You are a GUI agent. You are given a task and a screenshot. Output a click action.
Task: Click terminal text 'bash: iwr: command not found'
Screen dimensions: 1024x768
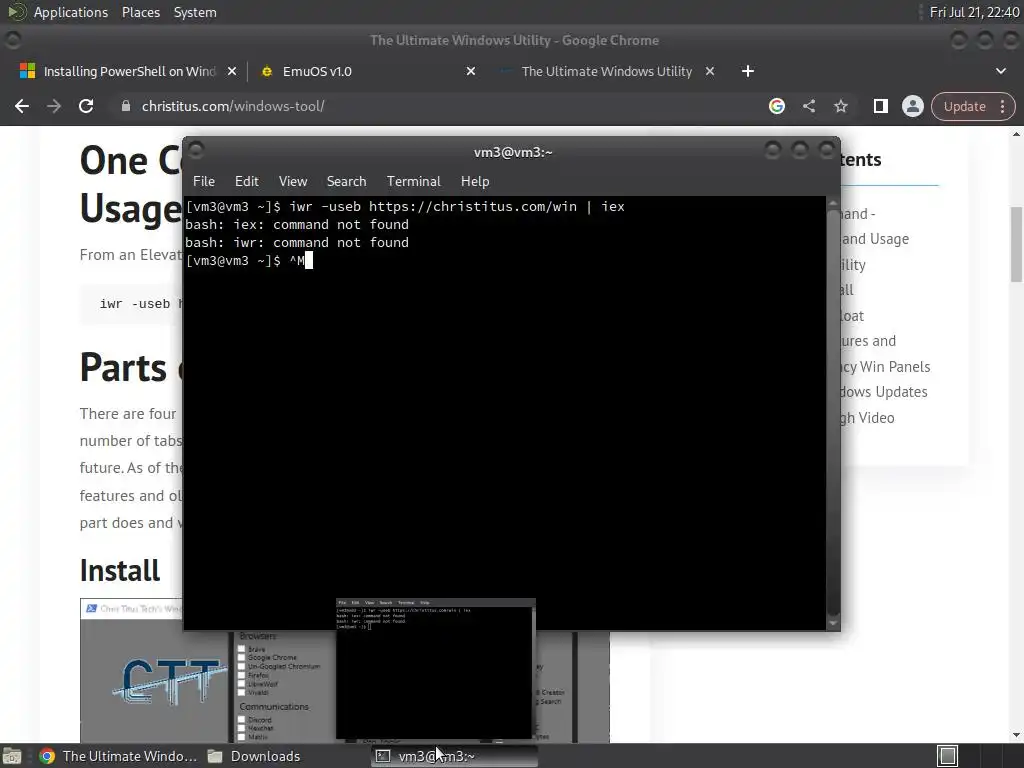[x=296, y=243]
